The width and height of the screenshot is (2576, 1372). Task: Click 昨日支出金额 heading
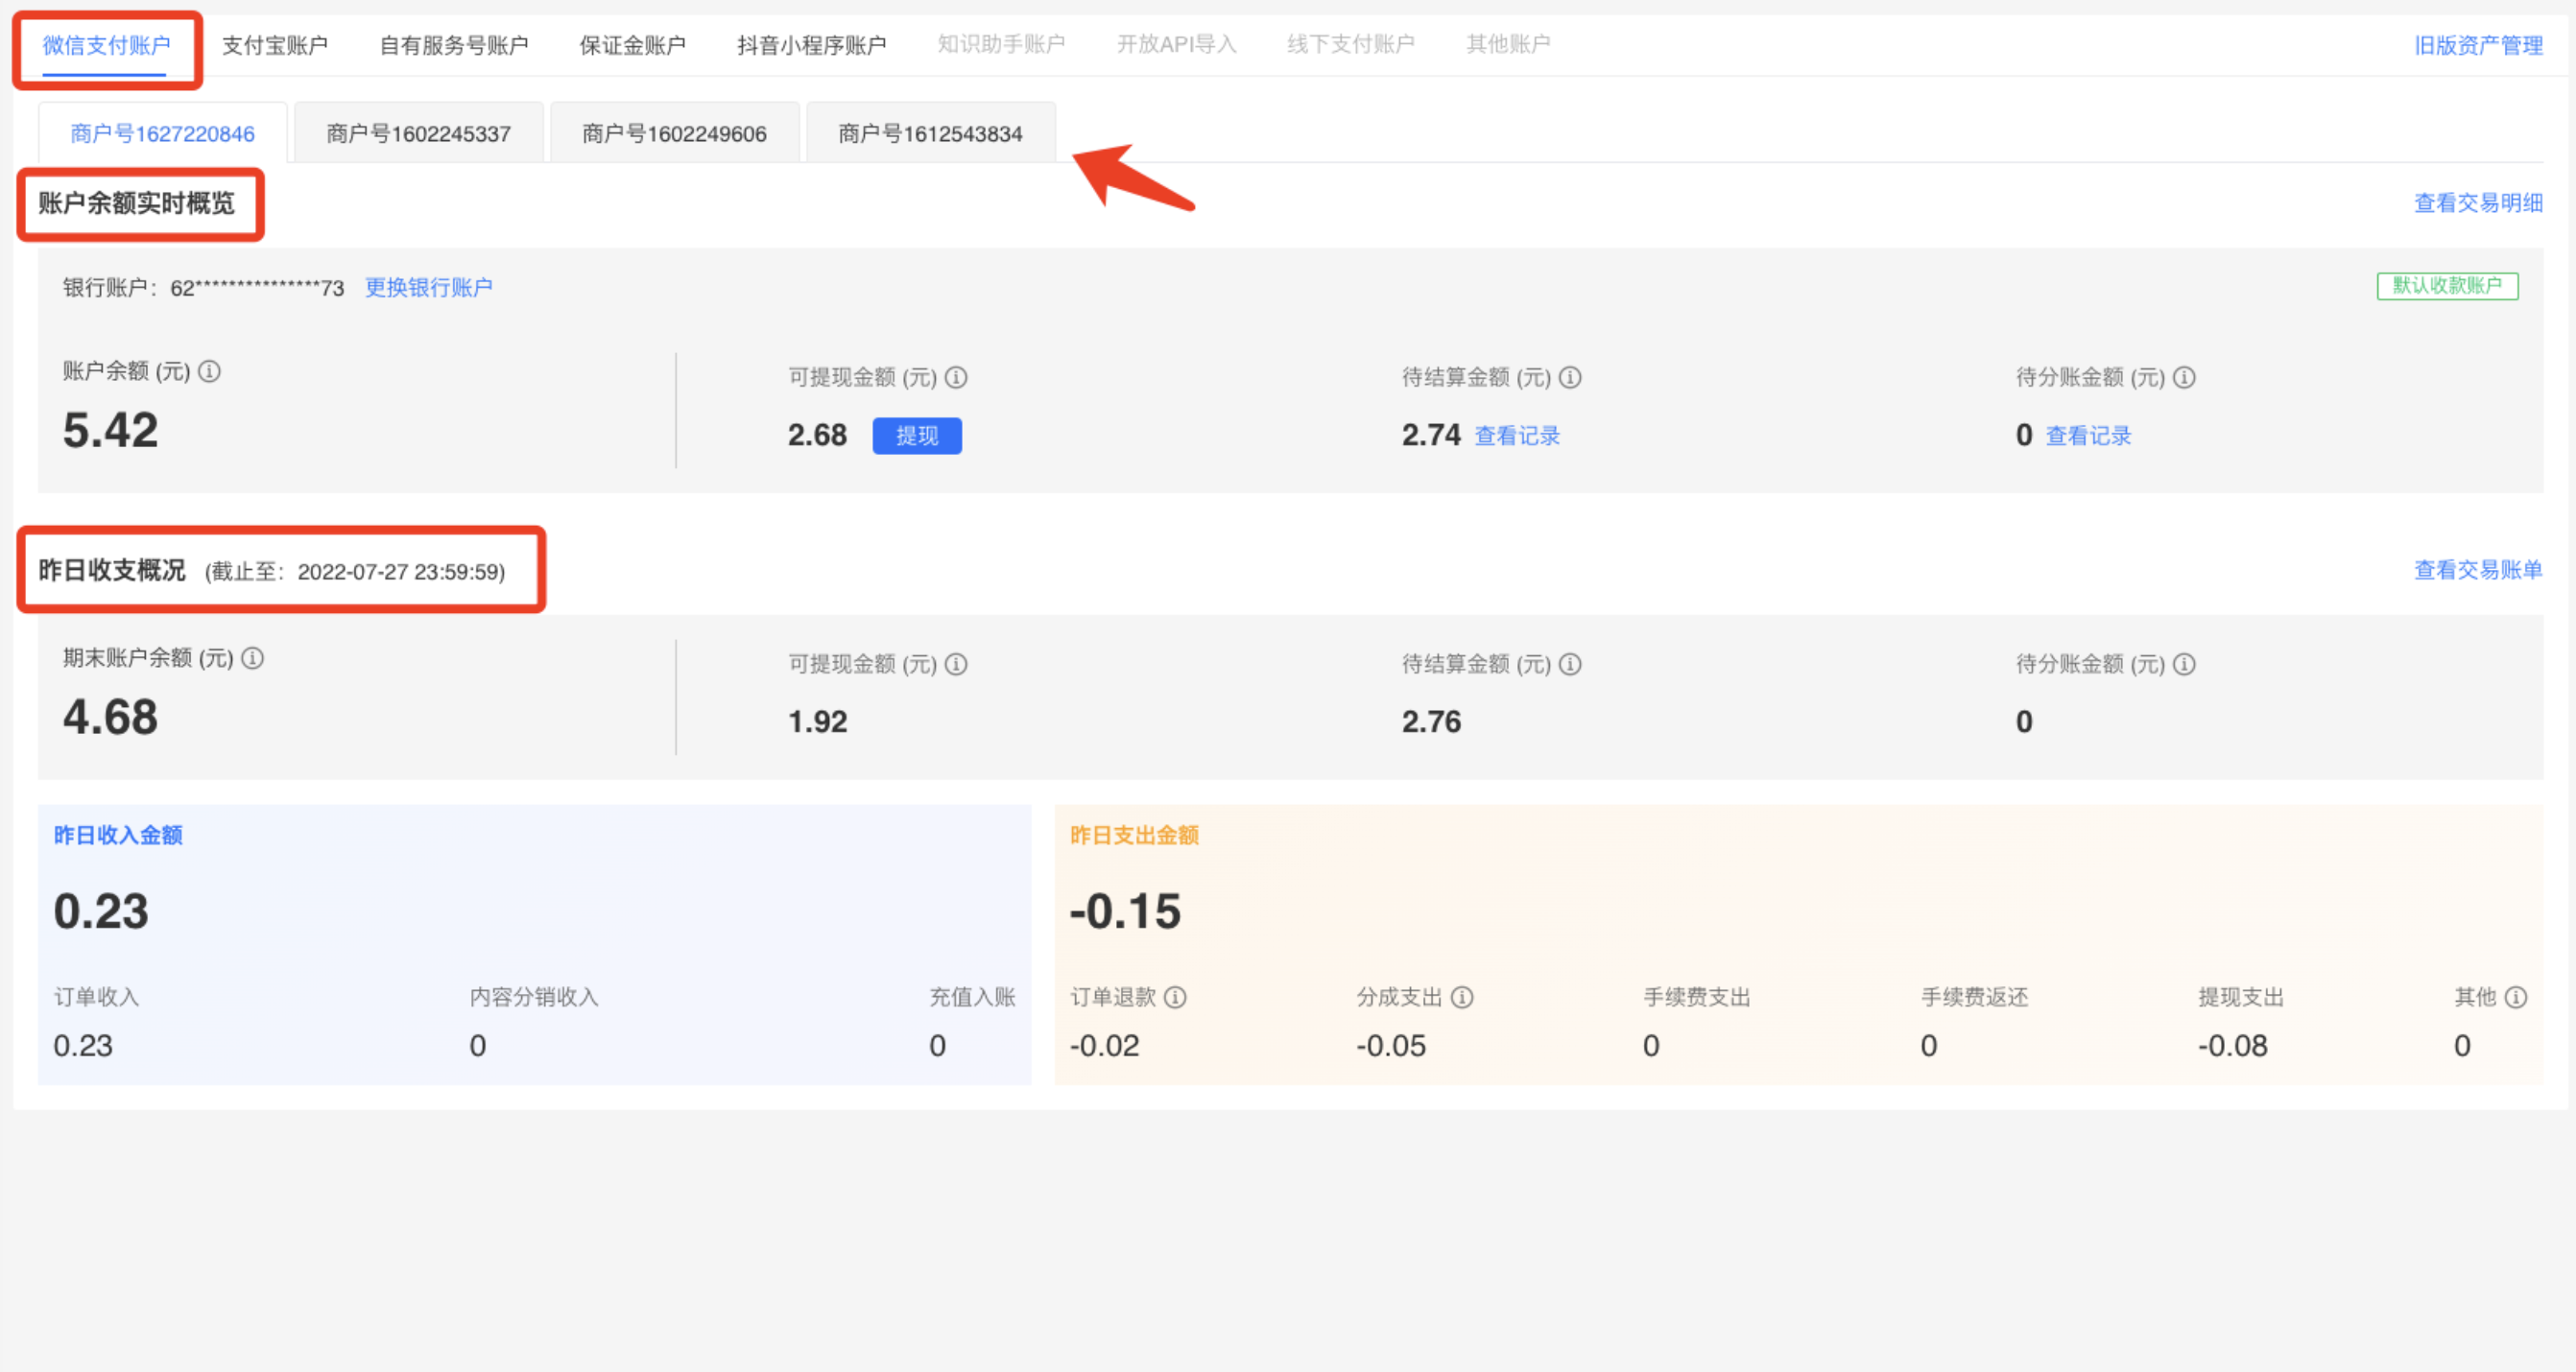[1134, 836]
